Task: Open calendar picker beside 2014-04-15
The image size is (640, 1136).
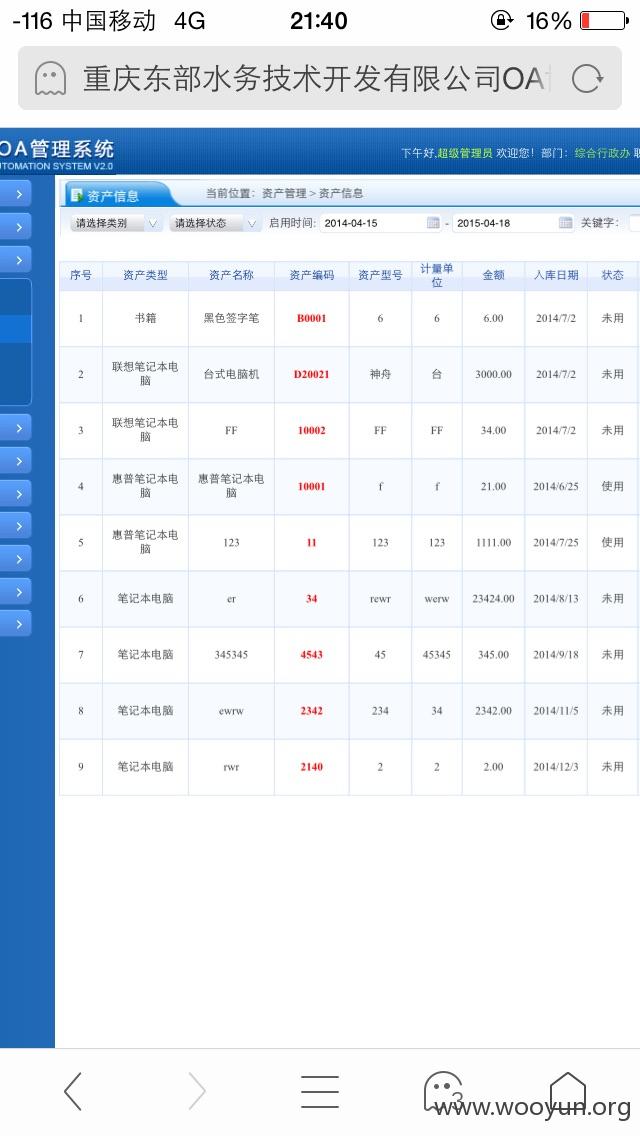Action: tap(433, 223)
